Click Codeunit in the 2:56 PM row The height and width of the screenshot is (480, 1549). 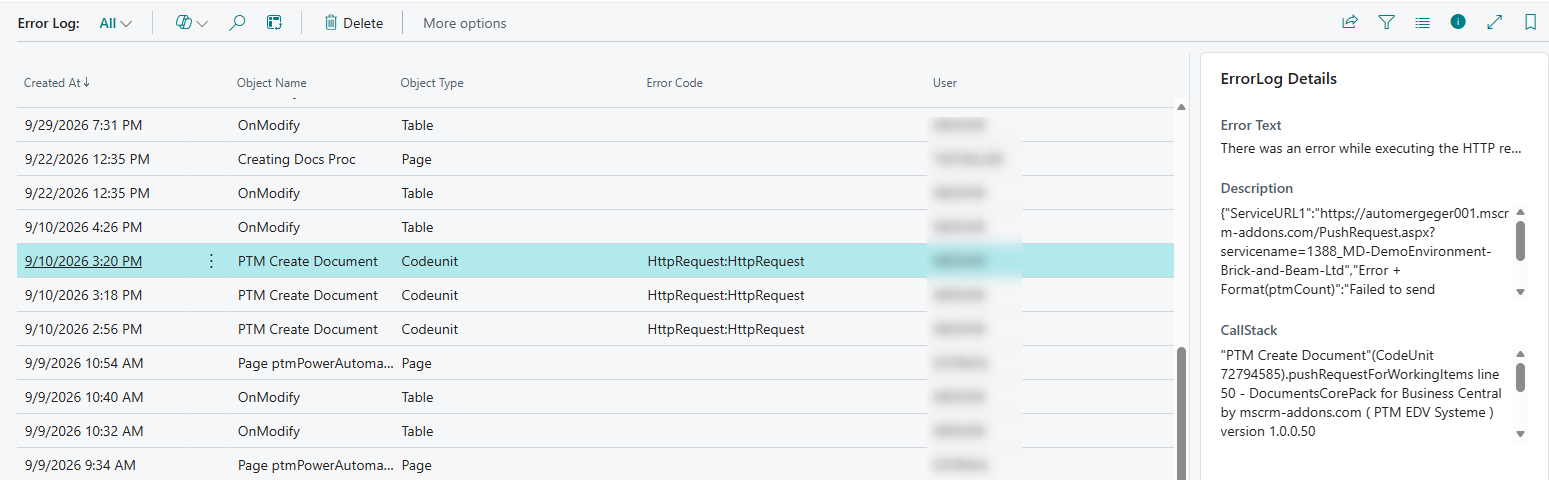tap(431, 329)
